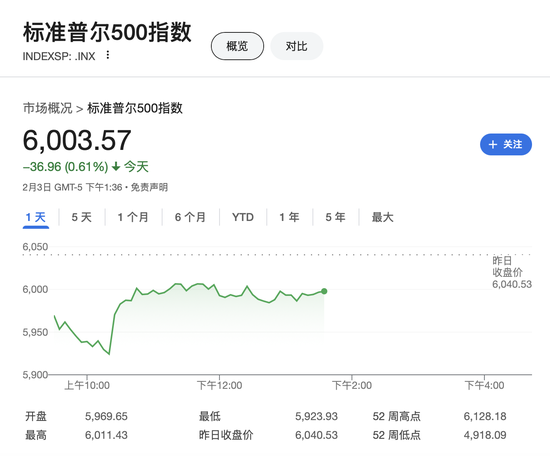Image resolution: width=550 pixels, height=456 pixels.
Task: Click the 上午10:00 axis label
Action: click(x=87, y=385)
